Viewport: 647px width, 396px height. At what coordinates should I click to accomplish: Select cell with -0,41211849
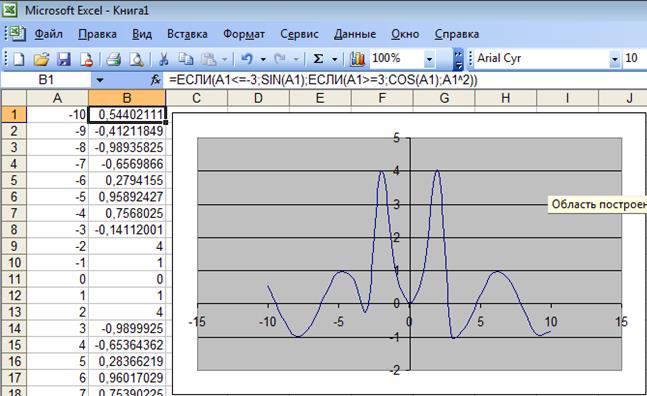(x=127, y=131)
